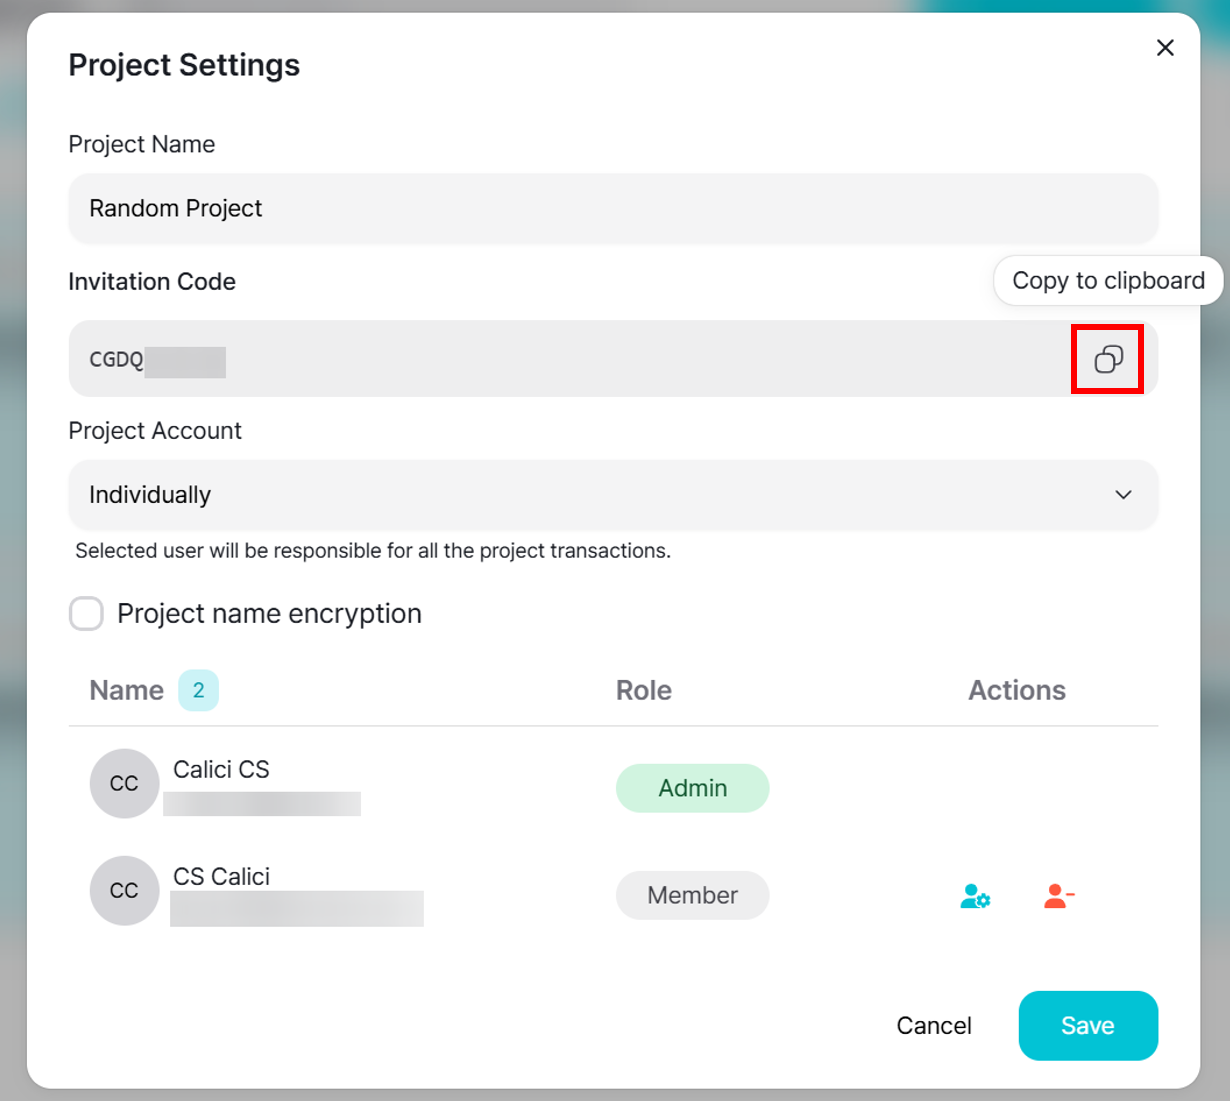Enable Project name encryption checkbox
This screenshot has width=1230, height=1101.
coord(86,614)
